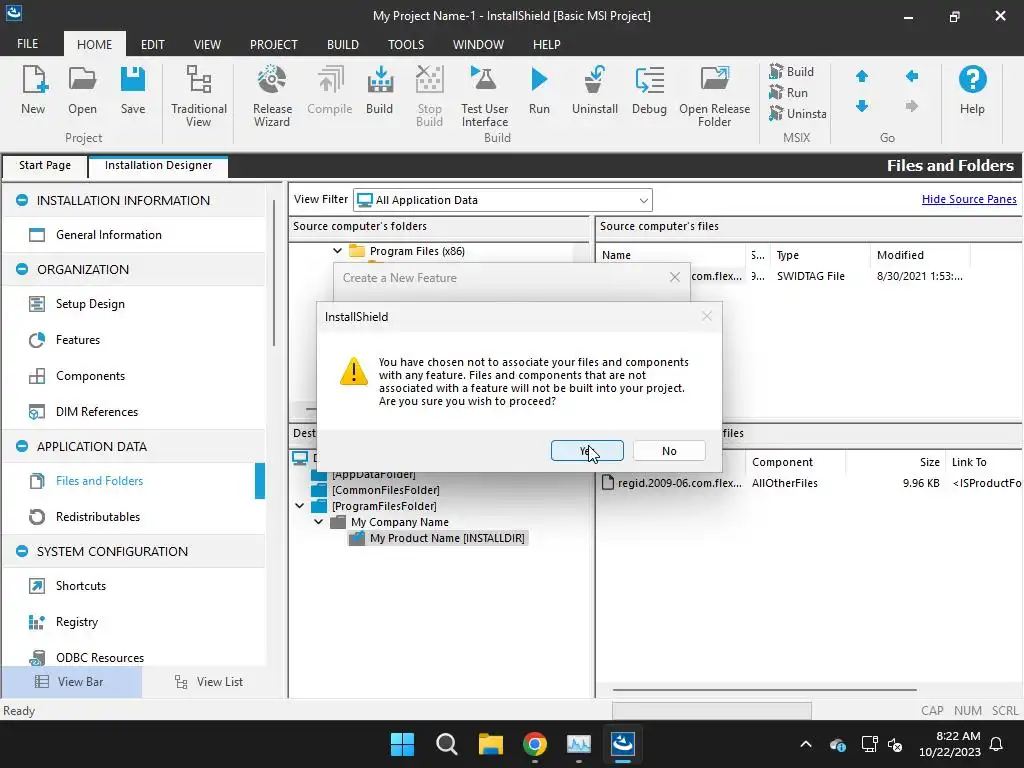Switch to the PROJECT ribbon tab
This screenshot has width=1024, height=768.
[274, 44]
